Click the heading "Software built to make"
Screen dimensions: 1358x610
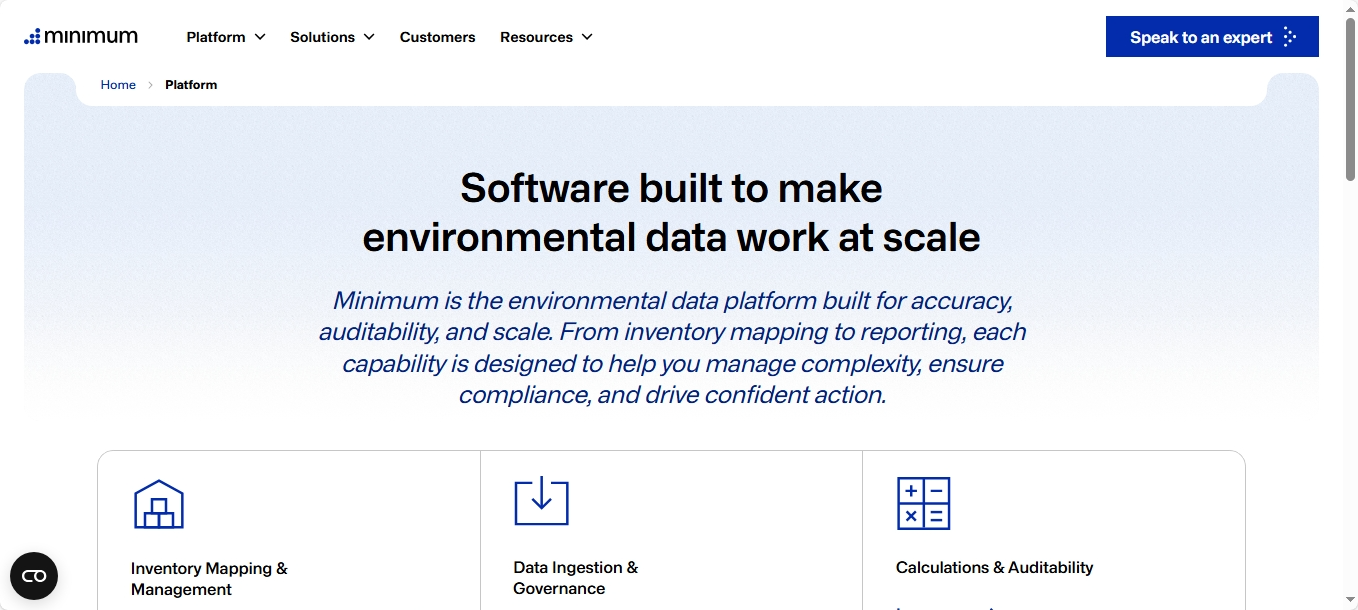tap(671, 188)
